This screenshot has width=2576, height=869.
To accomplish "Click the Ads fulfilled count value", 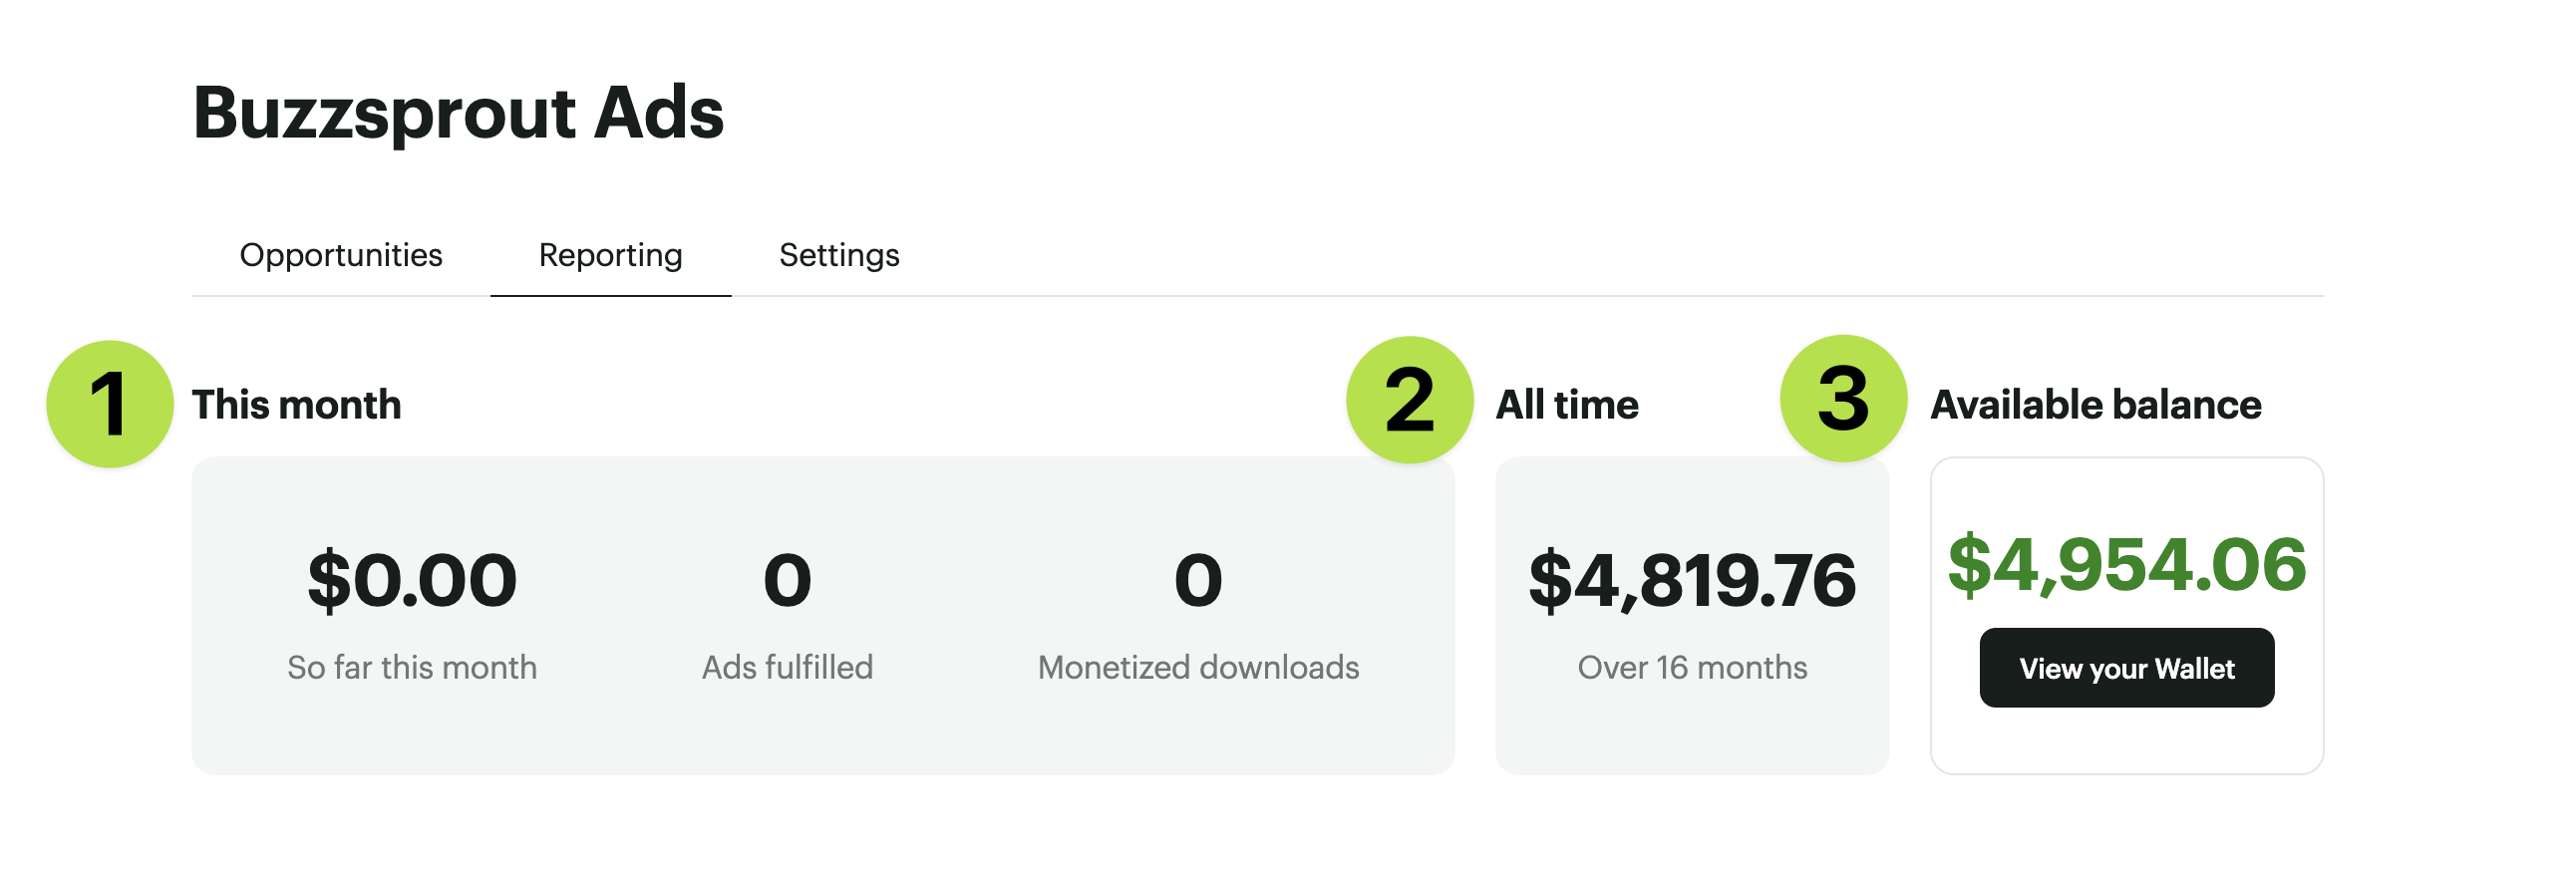I will tap(787, 580).
